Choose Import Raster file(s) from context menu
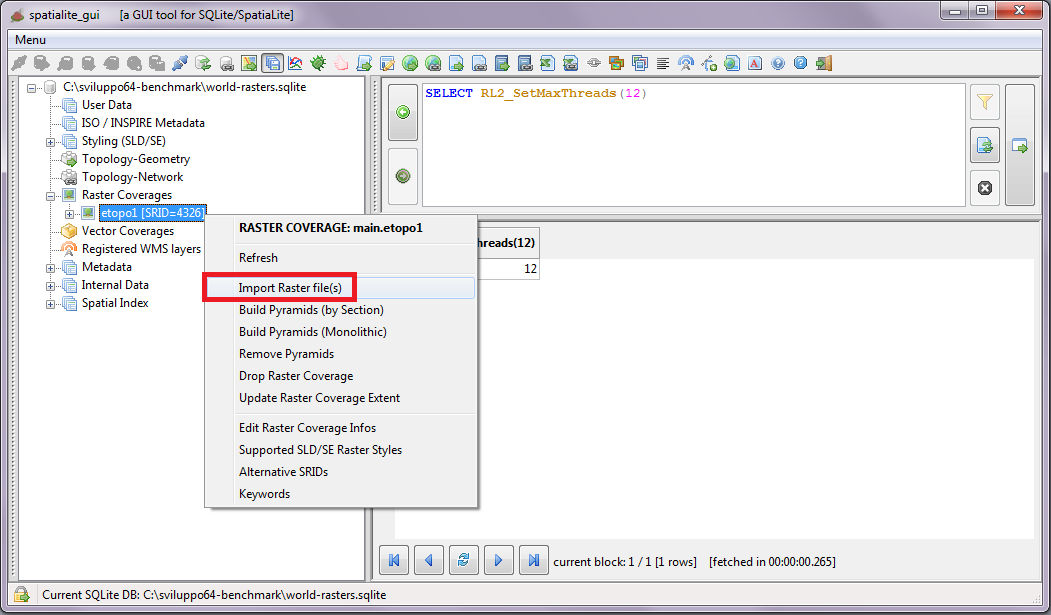Viewport: 1051px width, 615px height. (x=341, y=287)
